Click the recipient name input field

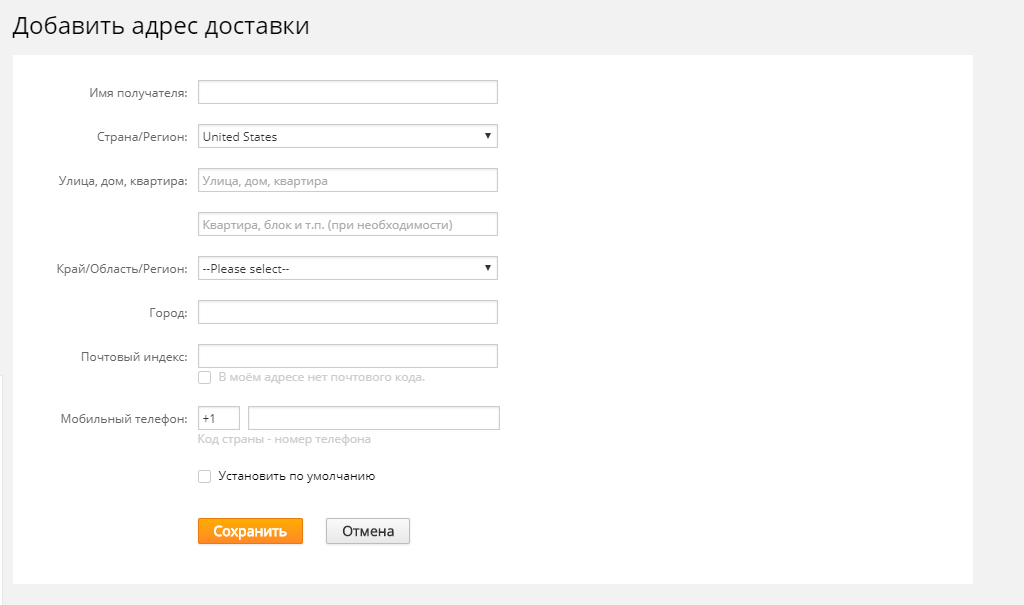[347, 92]
